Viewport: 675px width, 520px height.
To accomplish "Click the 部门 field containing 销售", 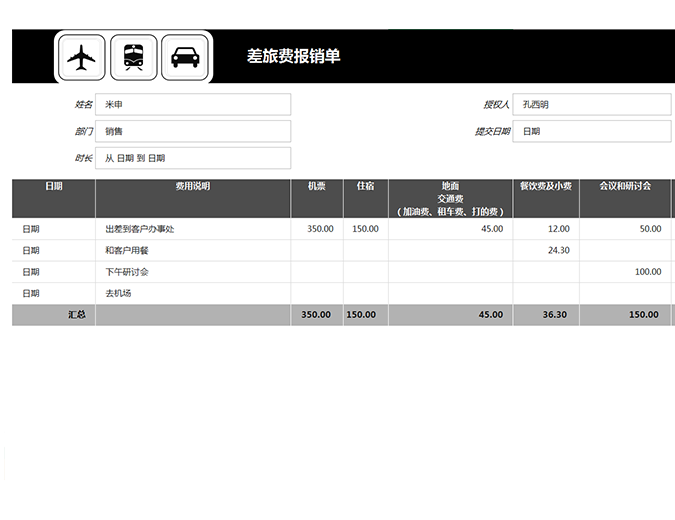I will point(193,131).
